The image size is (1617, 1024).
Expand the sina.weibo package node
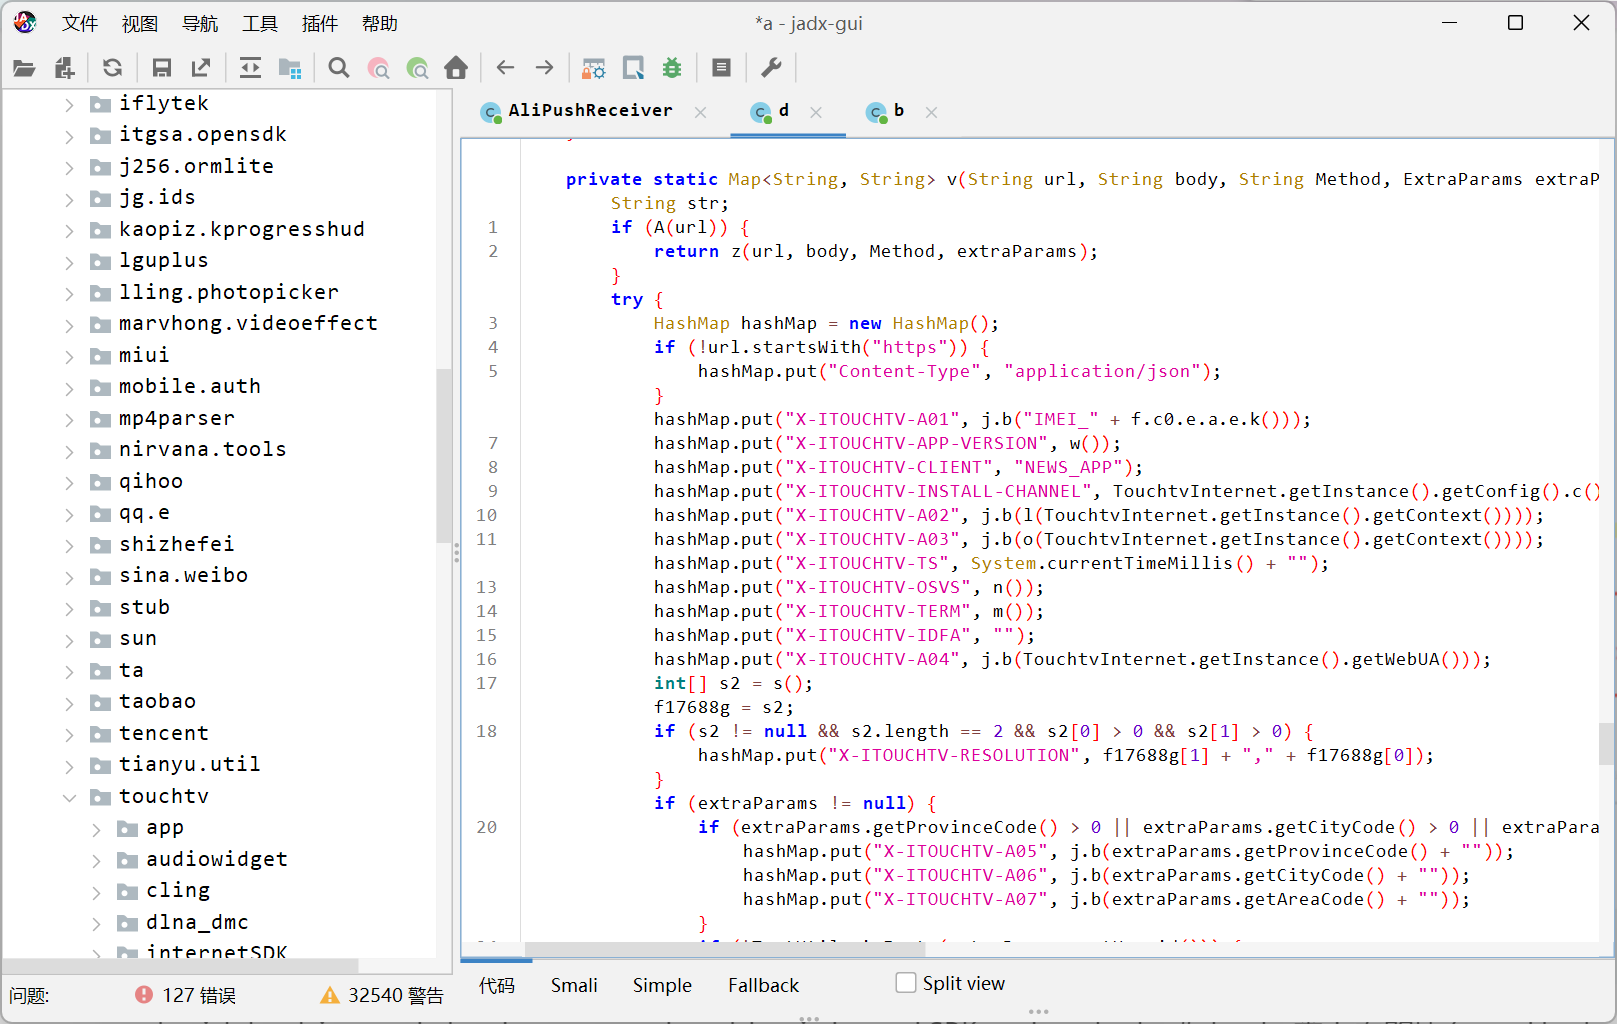[69, 576]
